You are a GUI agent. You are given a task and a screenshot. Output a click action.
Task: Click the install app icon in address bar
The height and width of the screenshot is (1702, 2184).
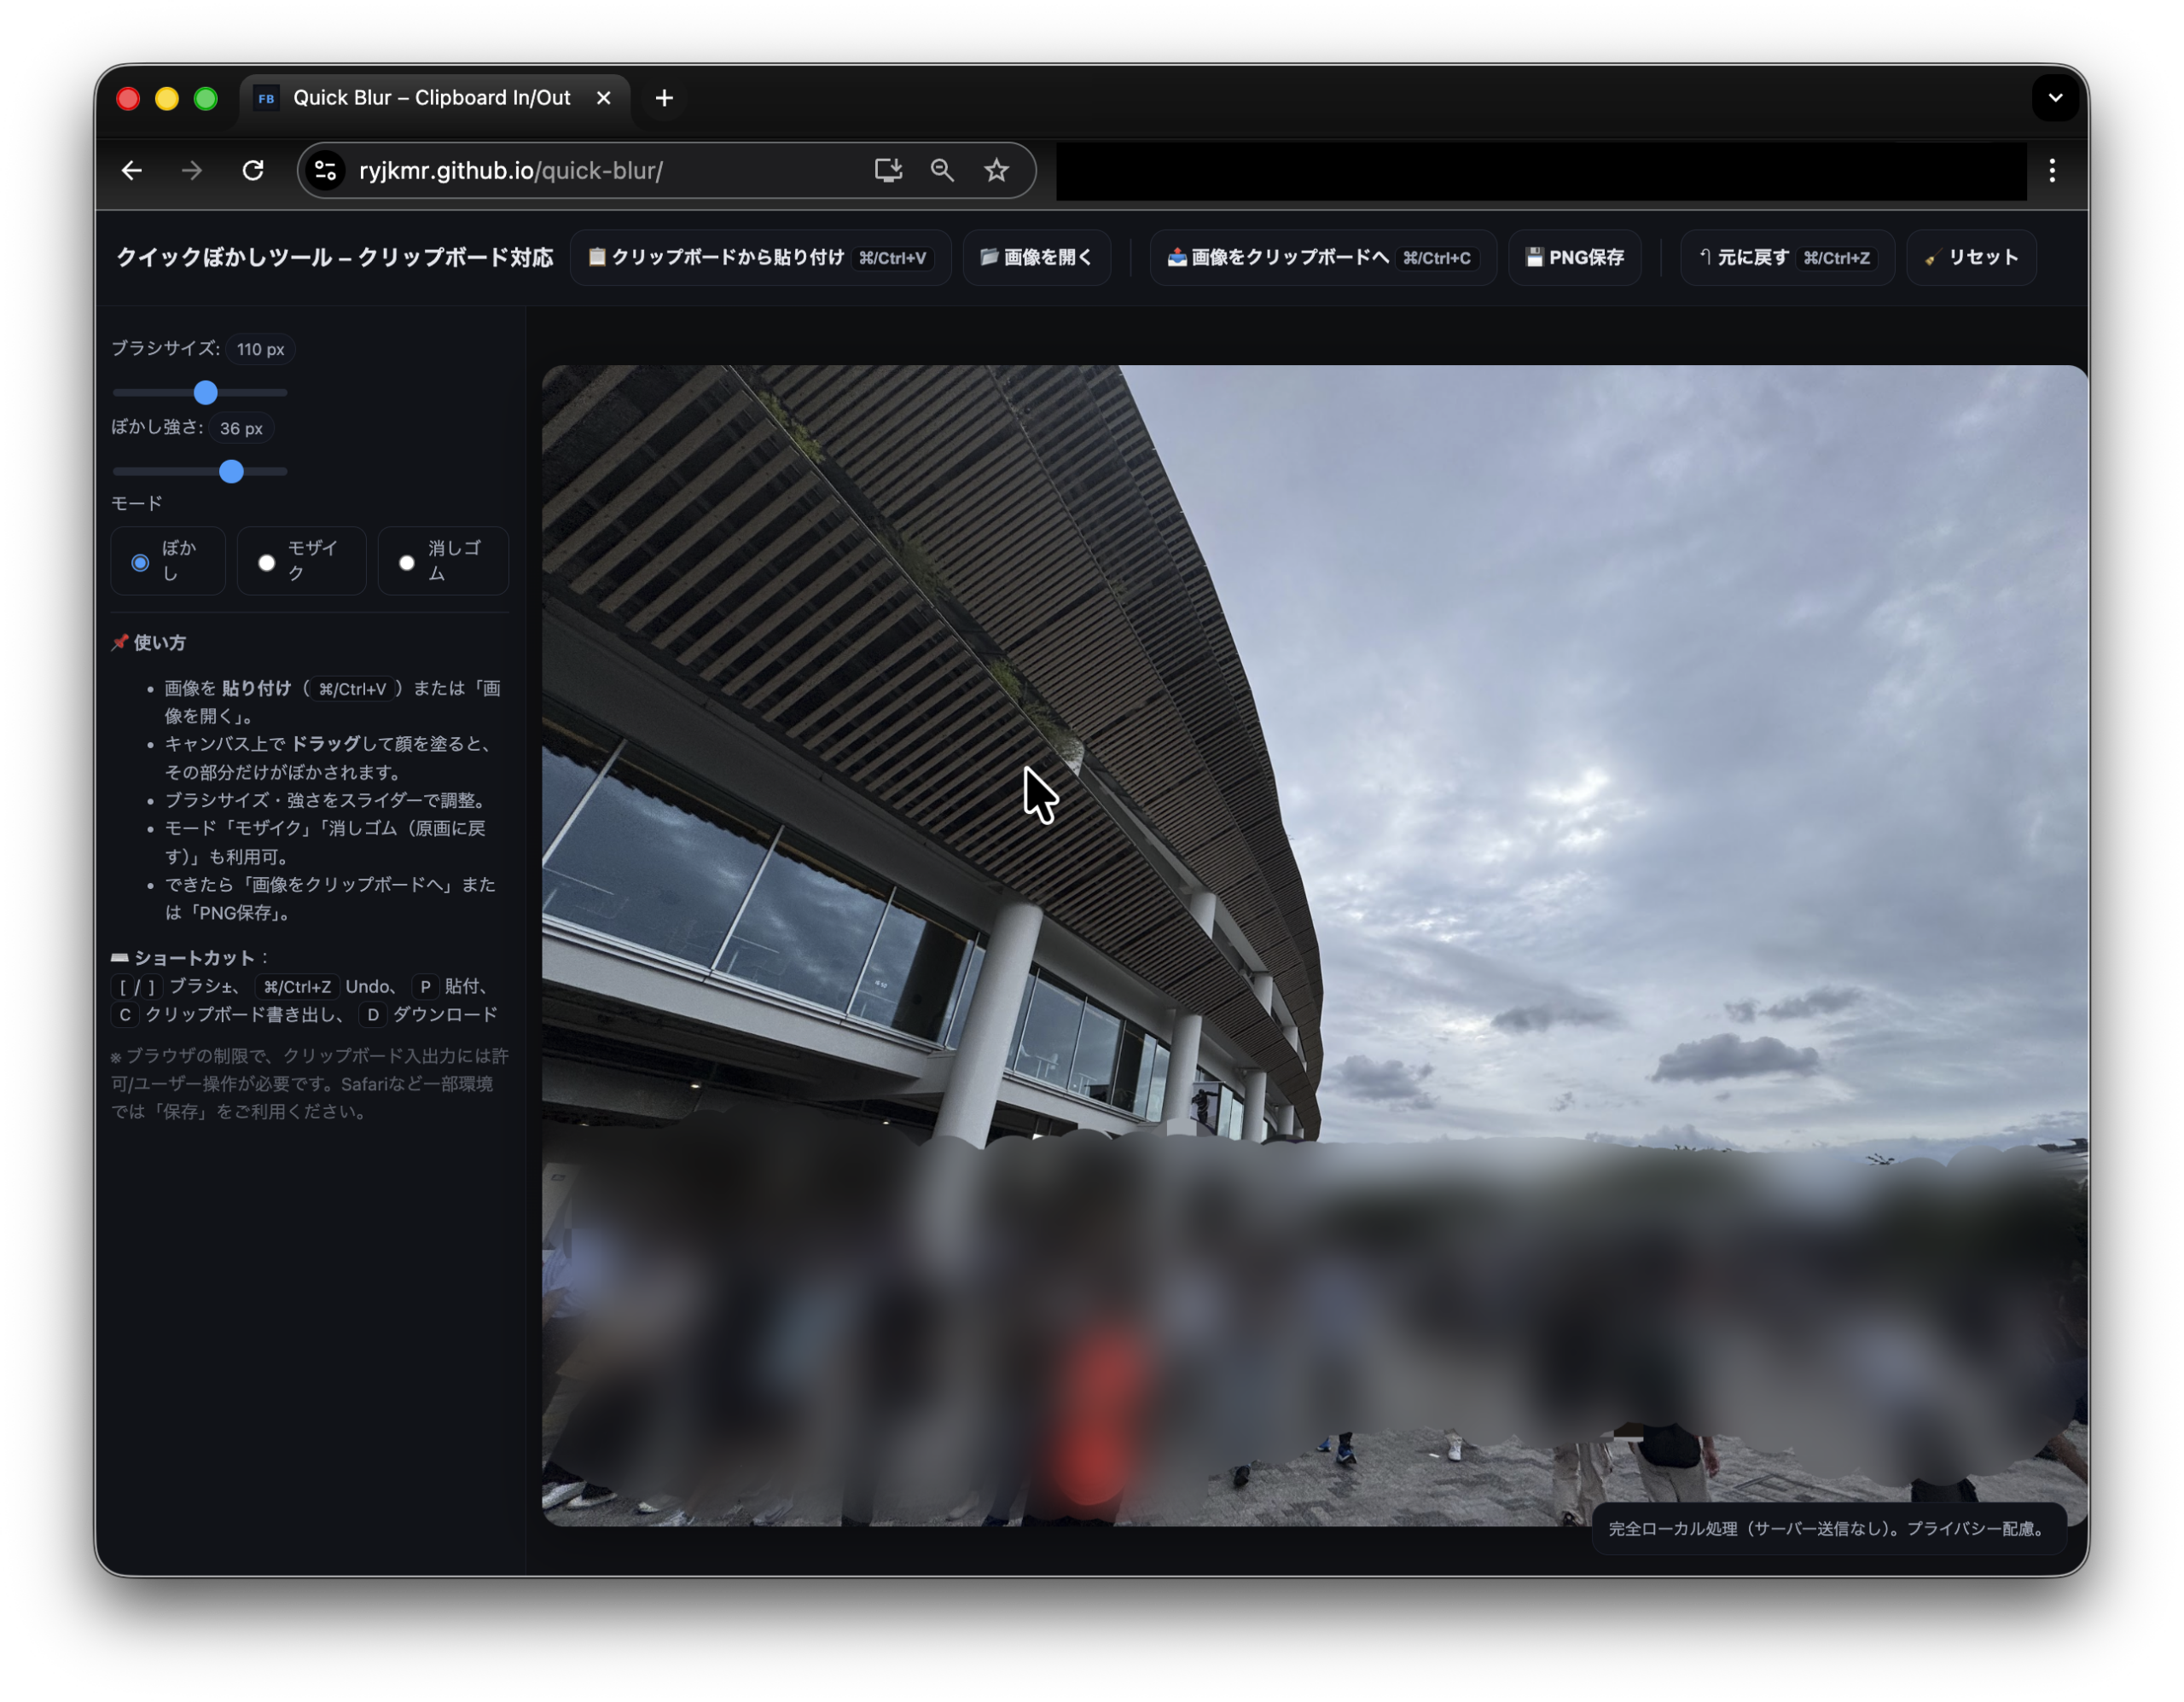tap(888, 171)
